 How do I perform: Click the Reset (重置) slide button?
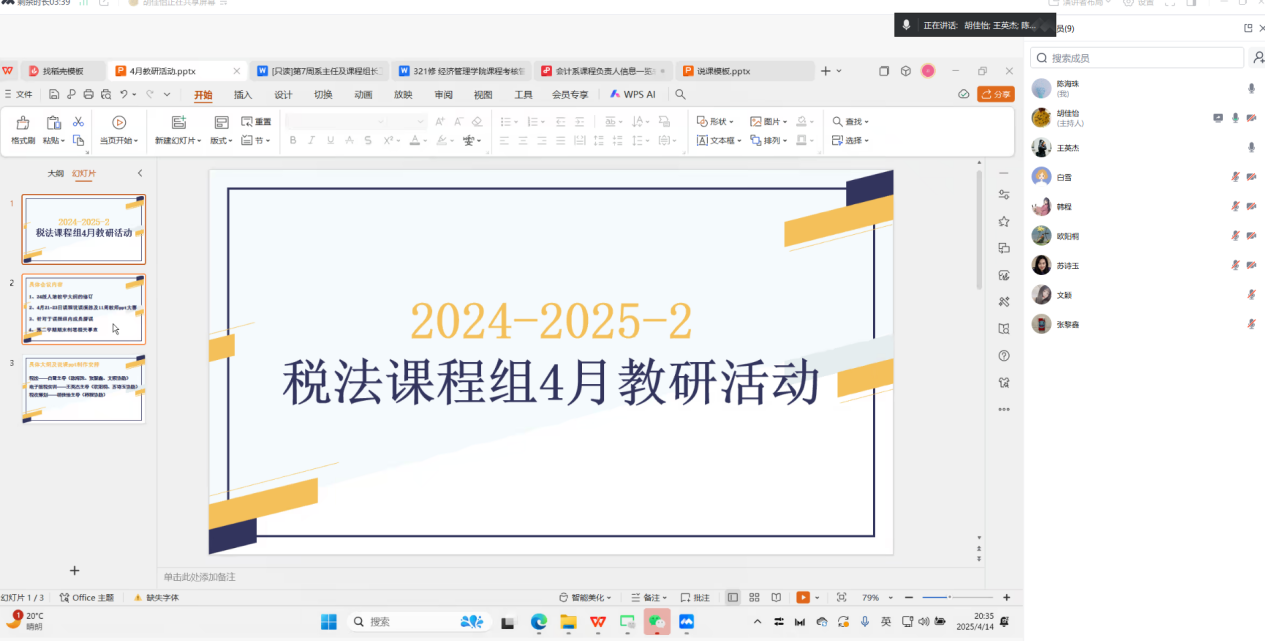(x=256, y=122)
